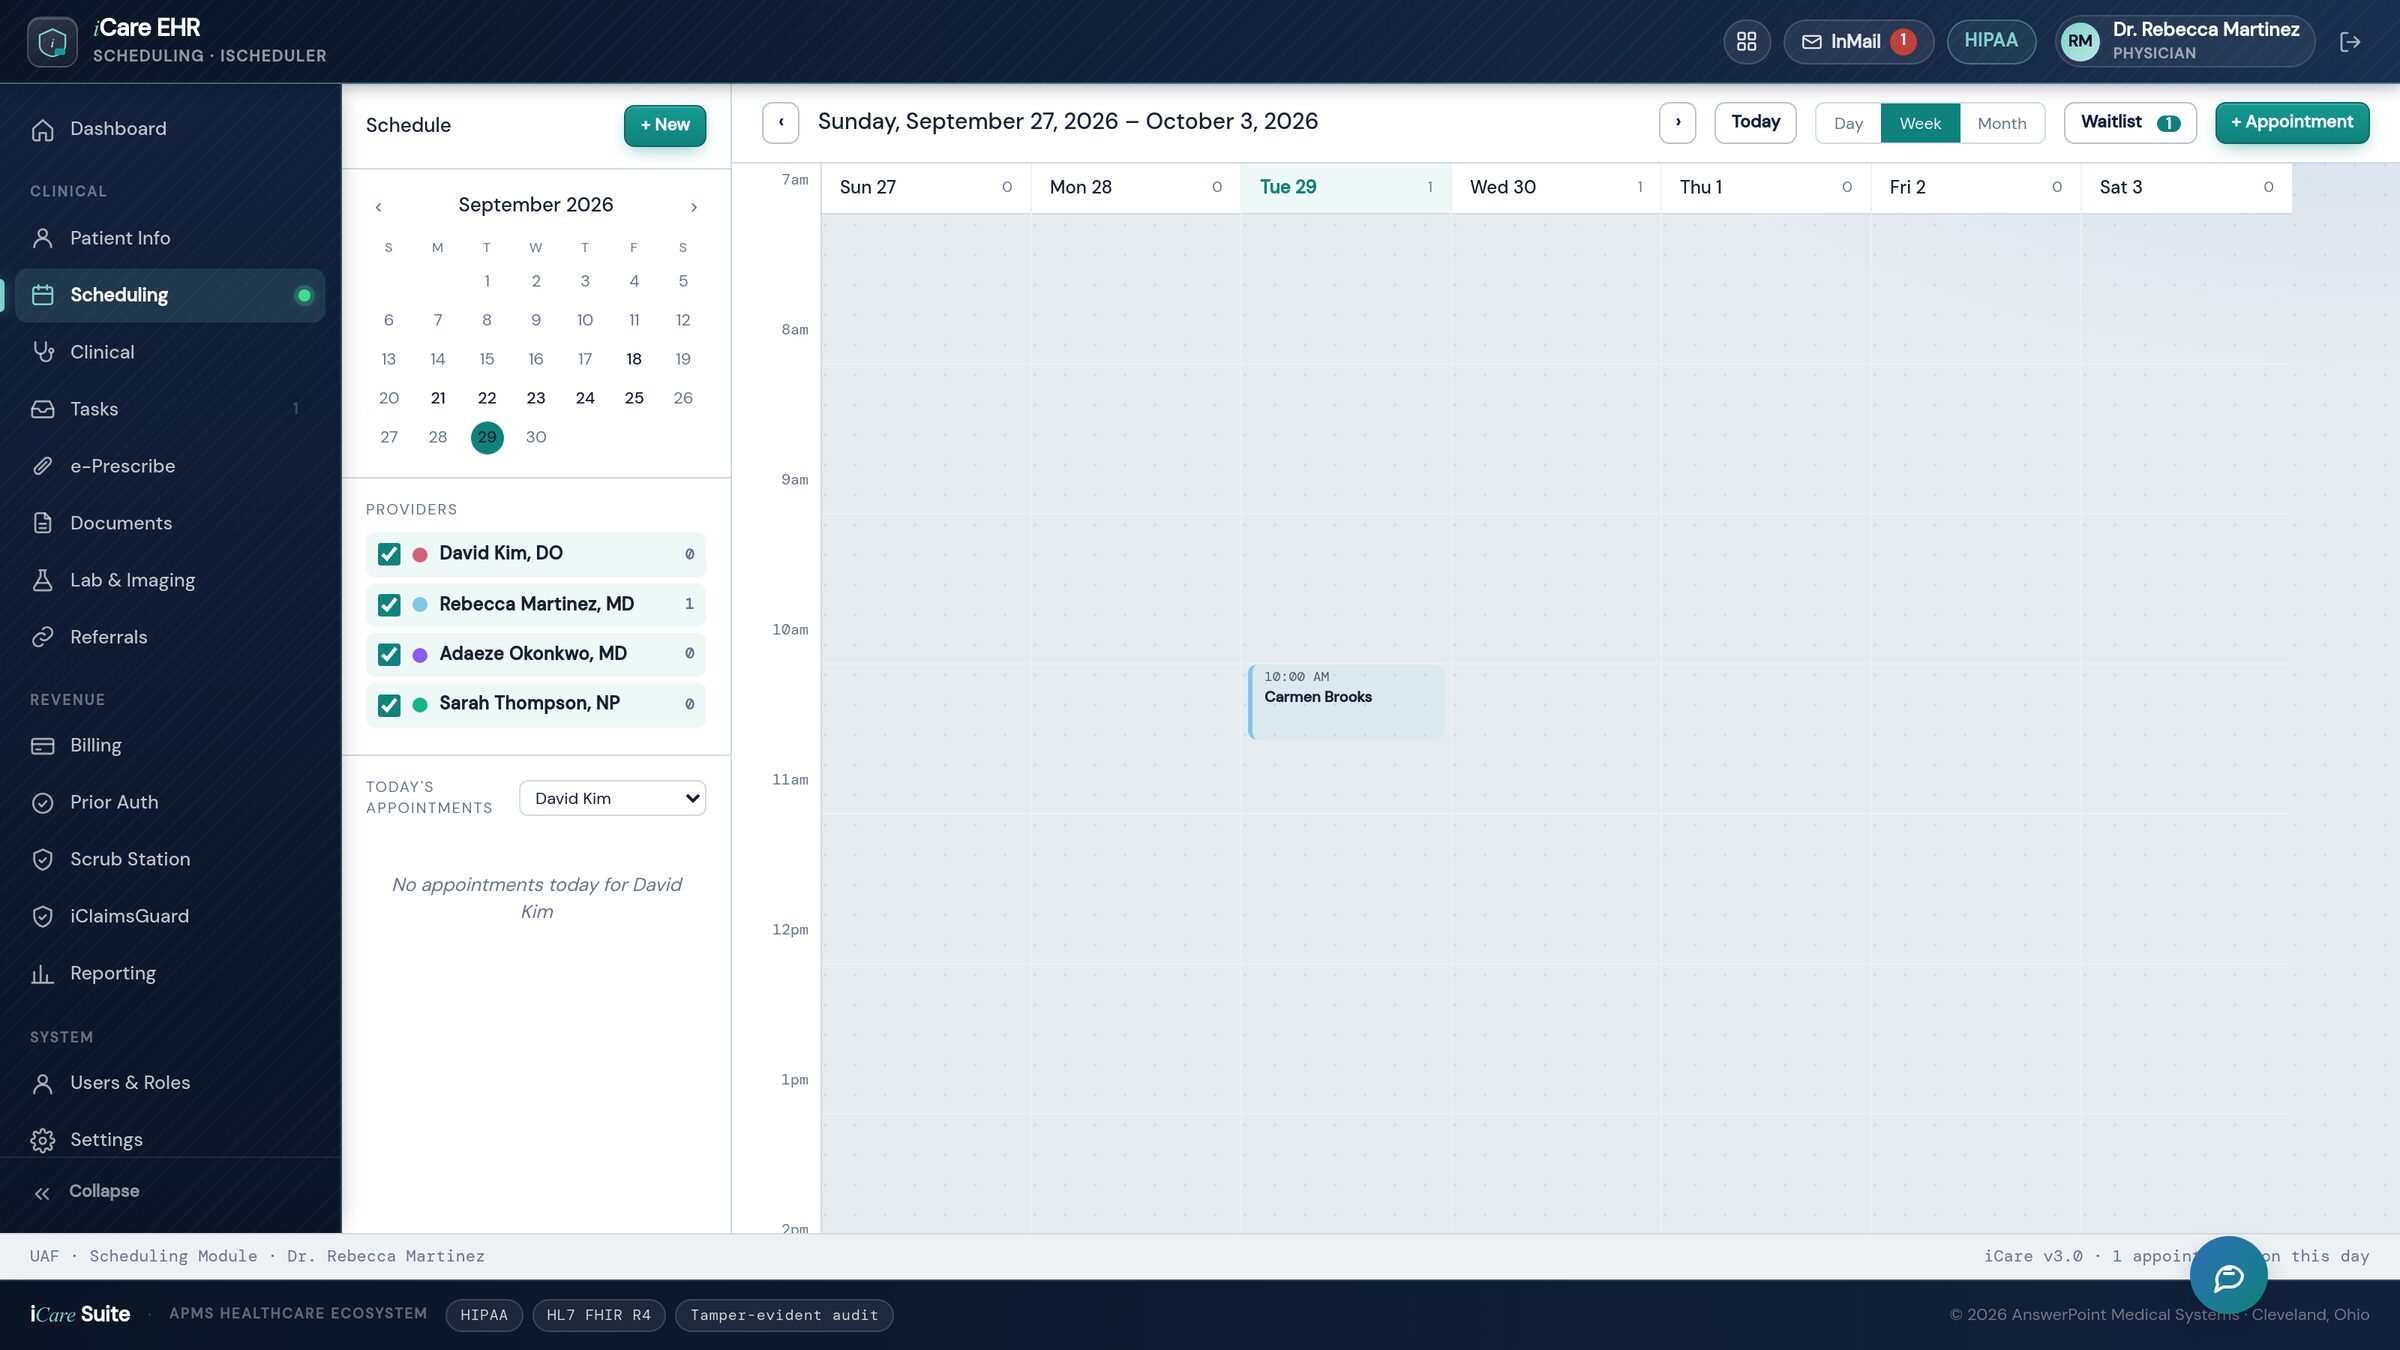The image size is (2400, 1350).
Task: Go to previous week in schedule
Action: coord(780,122)
